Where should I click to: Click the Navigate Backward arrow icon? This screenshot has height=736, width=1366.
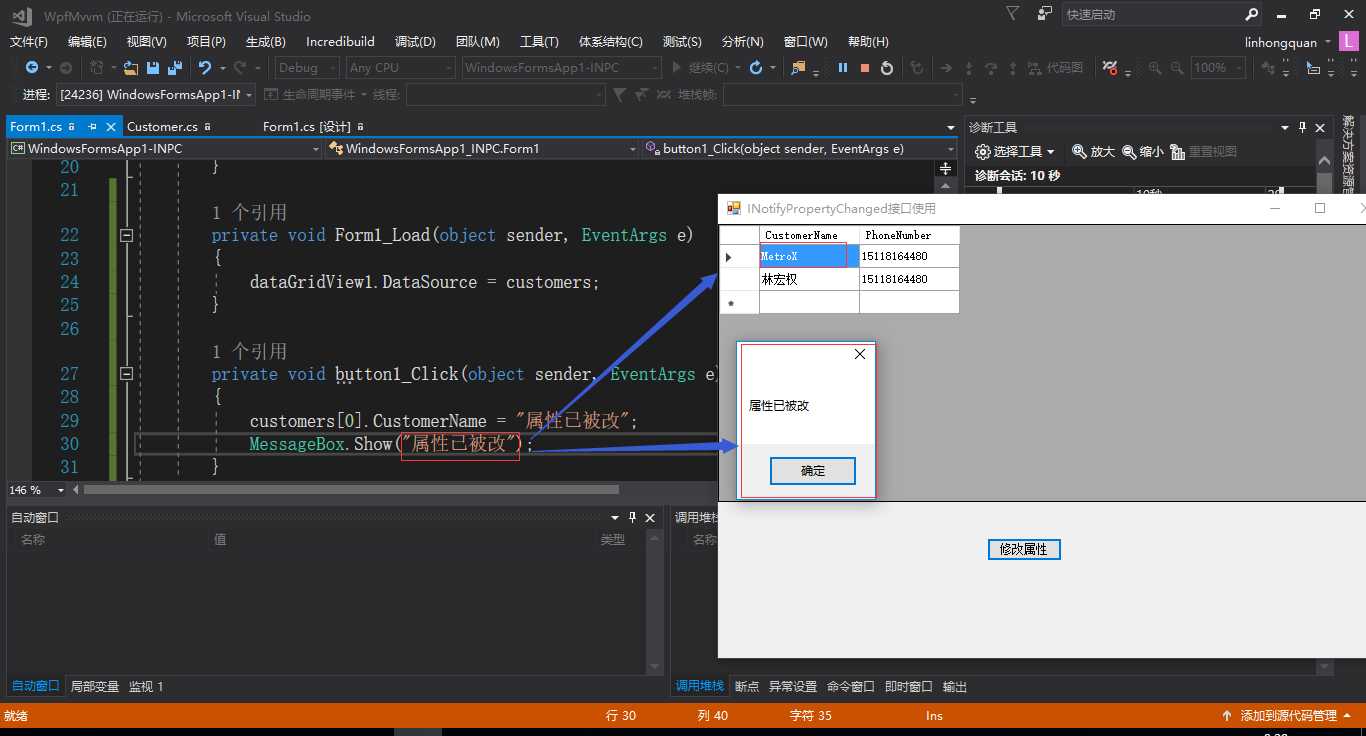32,68
